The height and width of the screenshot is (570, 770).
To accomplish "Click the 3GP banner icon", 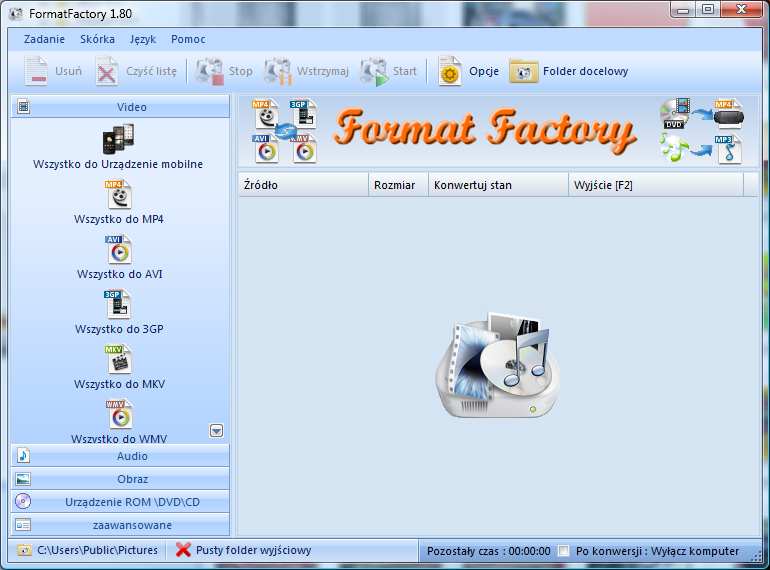I will click(x=303, y=114).
